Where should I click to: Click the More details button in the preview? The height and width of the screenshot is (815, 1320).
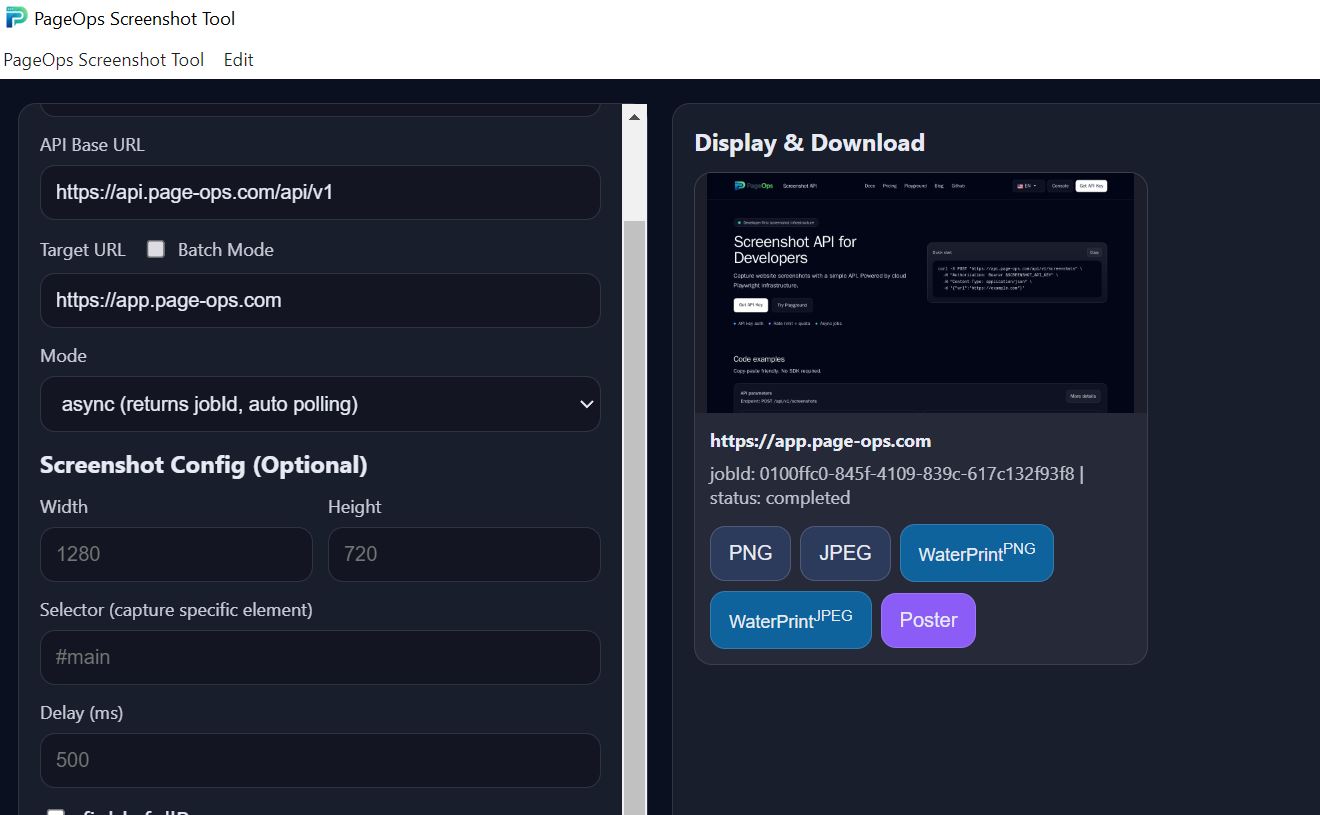point(1083,397)
